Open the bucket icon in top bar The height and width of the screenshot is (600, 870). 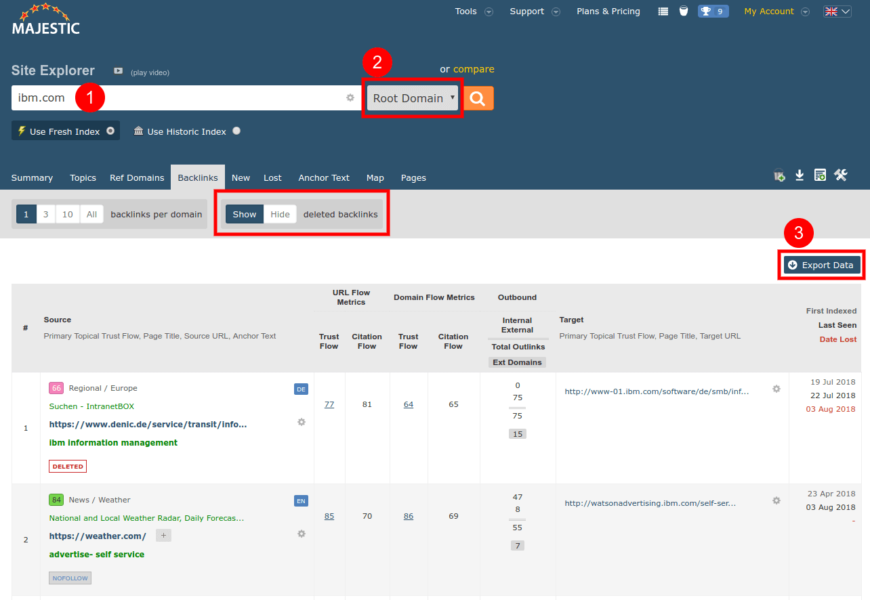tap(684, 11)
